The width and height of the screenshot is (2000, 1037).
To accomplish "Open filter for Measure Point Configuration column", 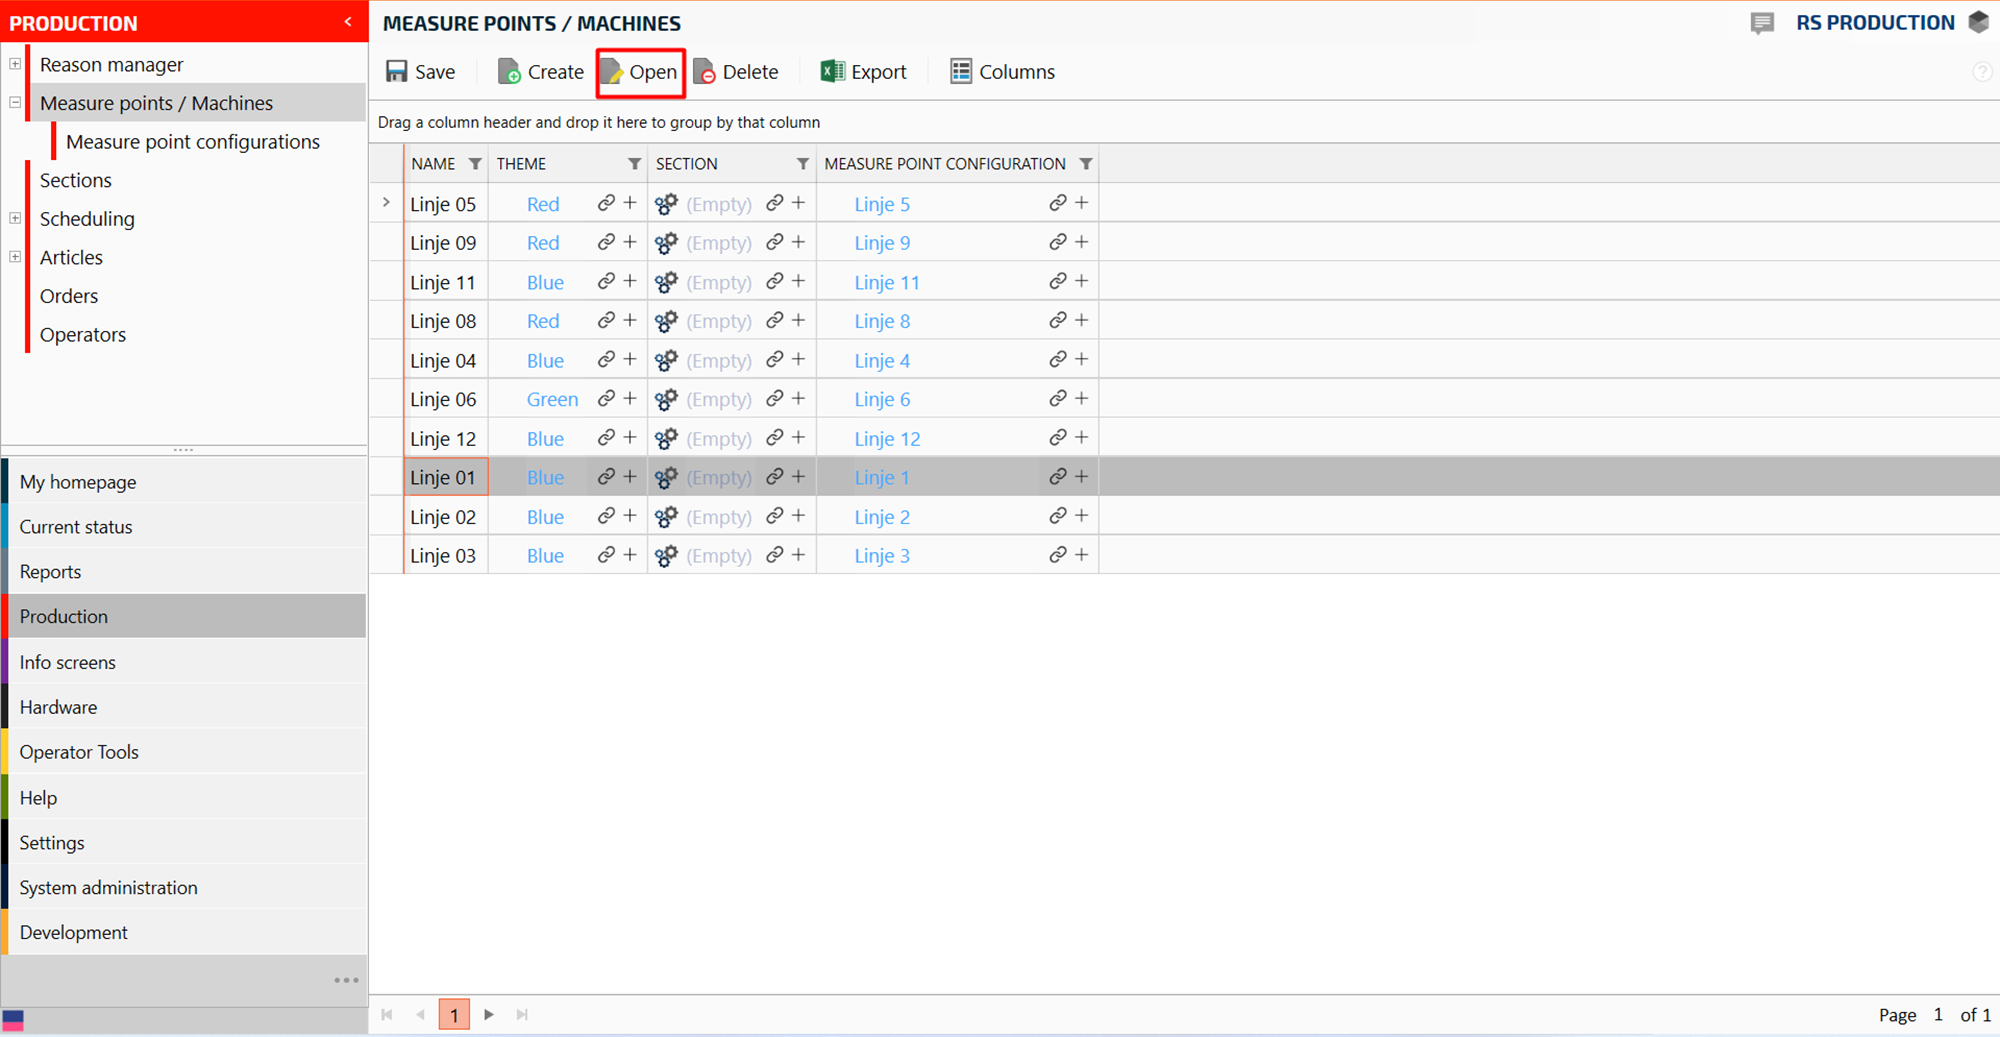I will pyautogui.click(x=1085, y=164).
